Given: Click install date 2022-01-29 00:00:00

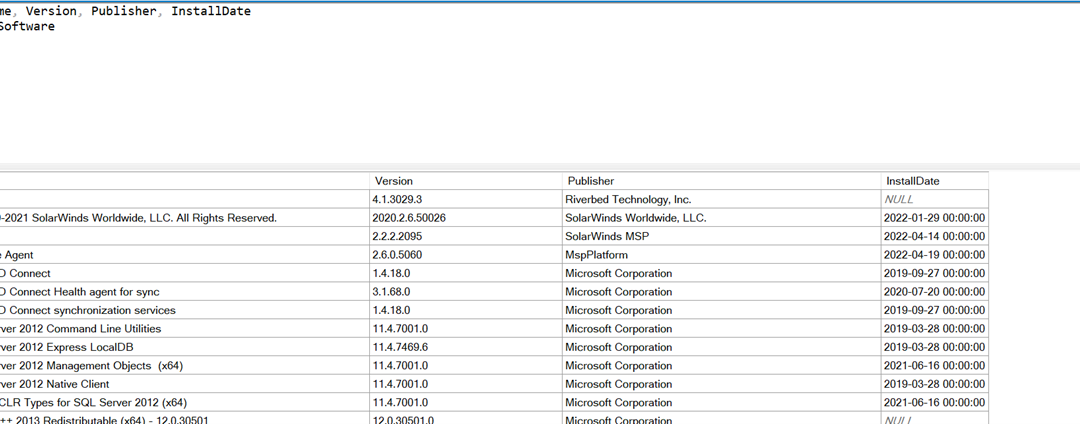Looking at the screenshot, I should [x=934, y=218].
